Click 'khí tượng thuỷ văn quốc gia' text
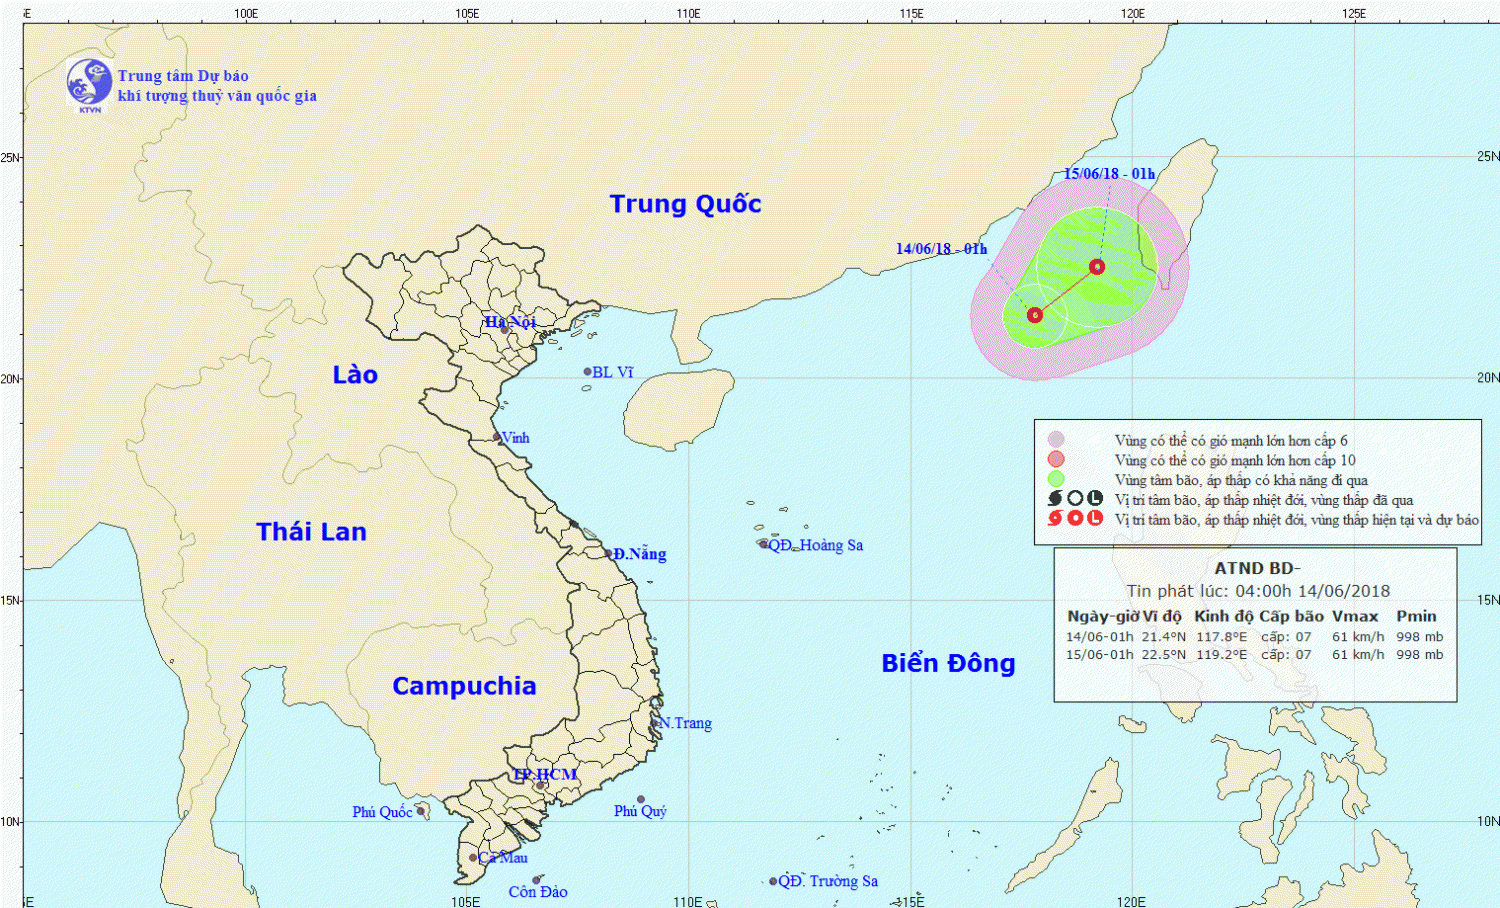The image size is (1500, 908). (217, 96)
